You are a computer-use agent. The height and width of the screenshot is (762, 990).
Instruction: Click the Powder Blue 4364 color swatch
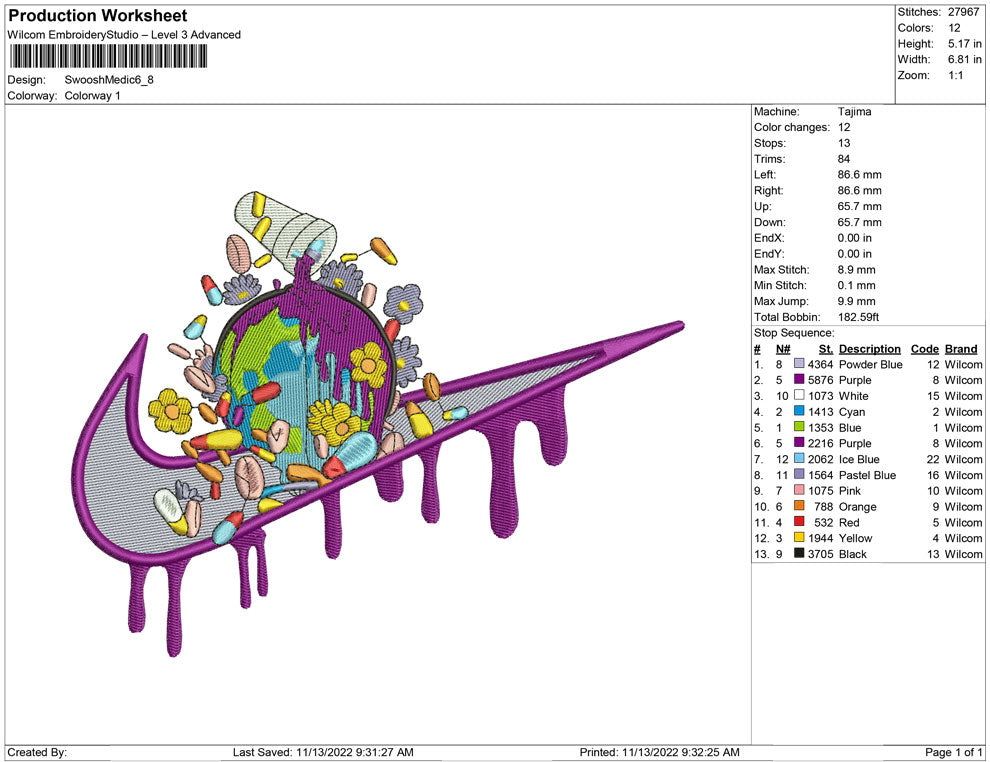click(799, 364)
